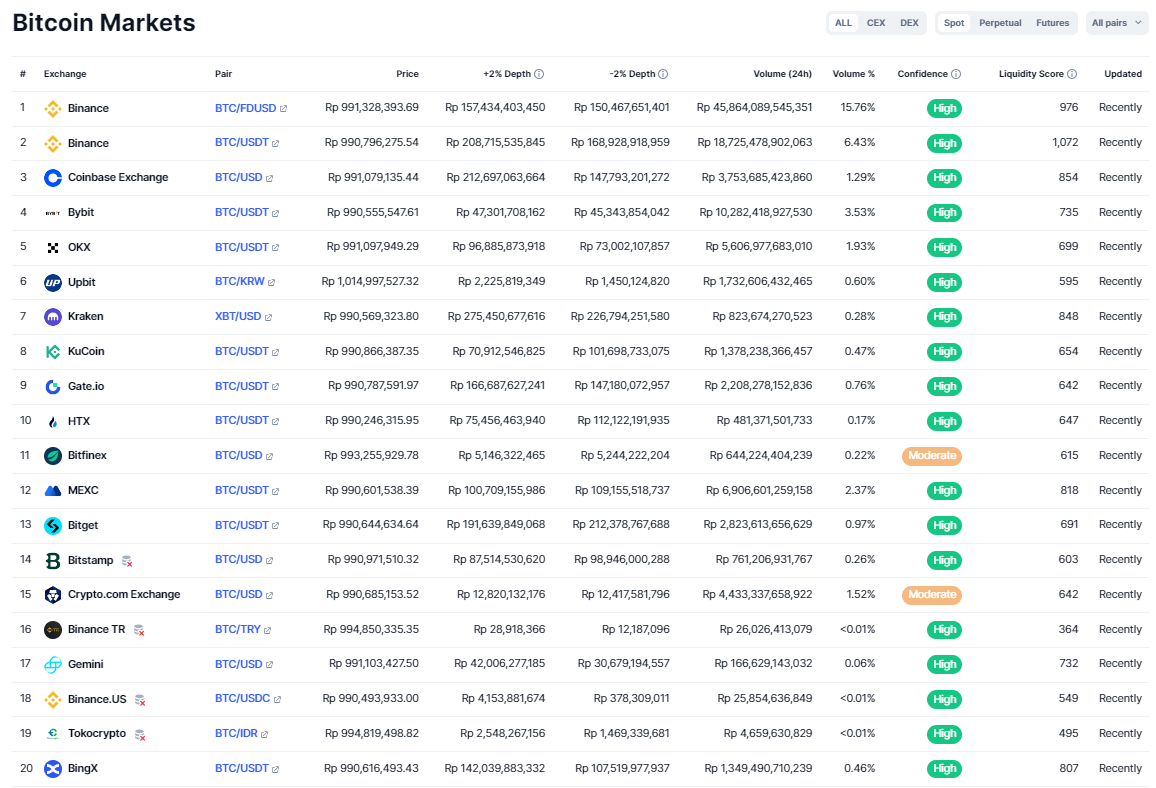
Task: Open the BTC/KRW pair link
Action: point(245,282)
